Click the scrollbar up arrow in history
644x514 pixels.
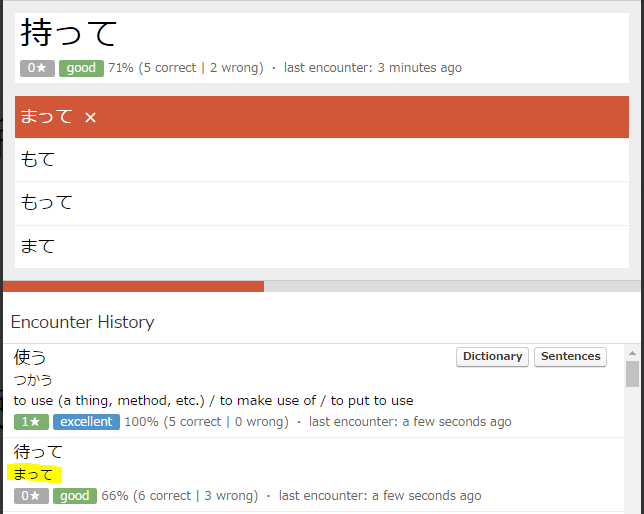tap(632, 353)
